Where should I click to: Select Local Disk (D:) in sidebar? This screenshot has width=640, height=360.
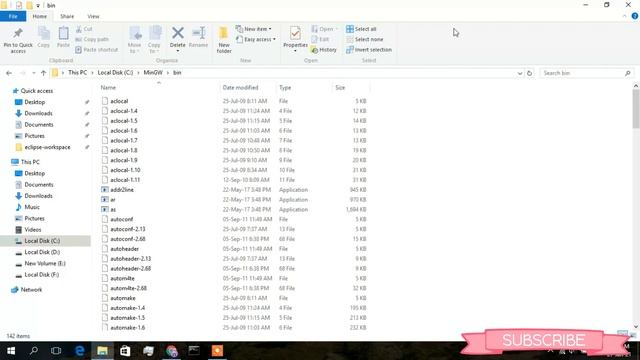[x=42, y=252]
